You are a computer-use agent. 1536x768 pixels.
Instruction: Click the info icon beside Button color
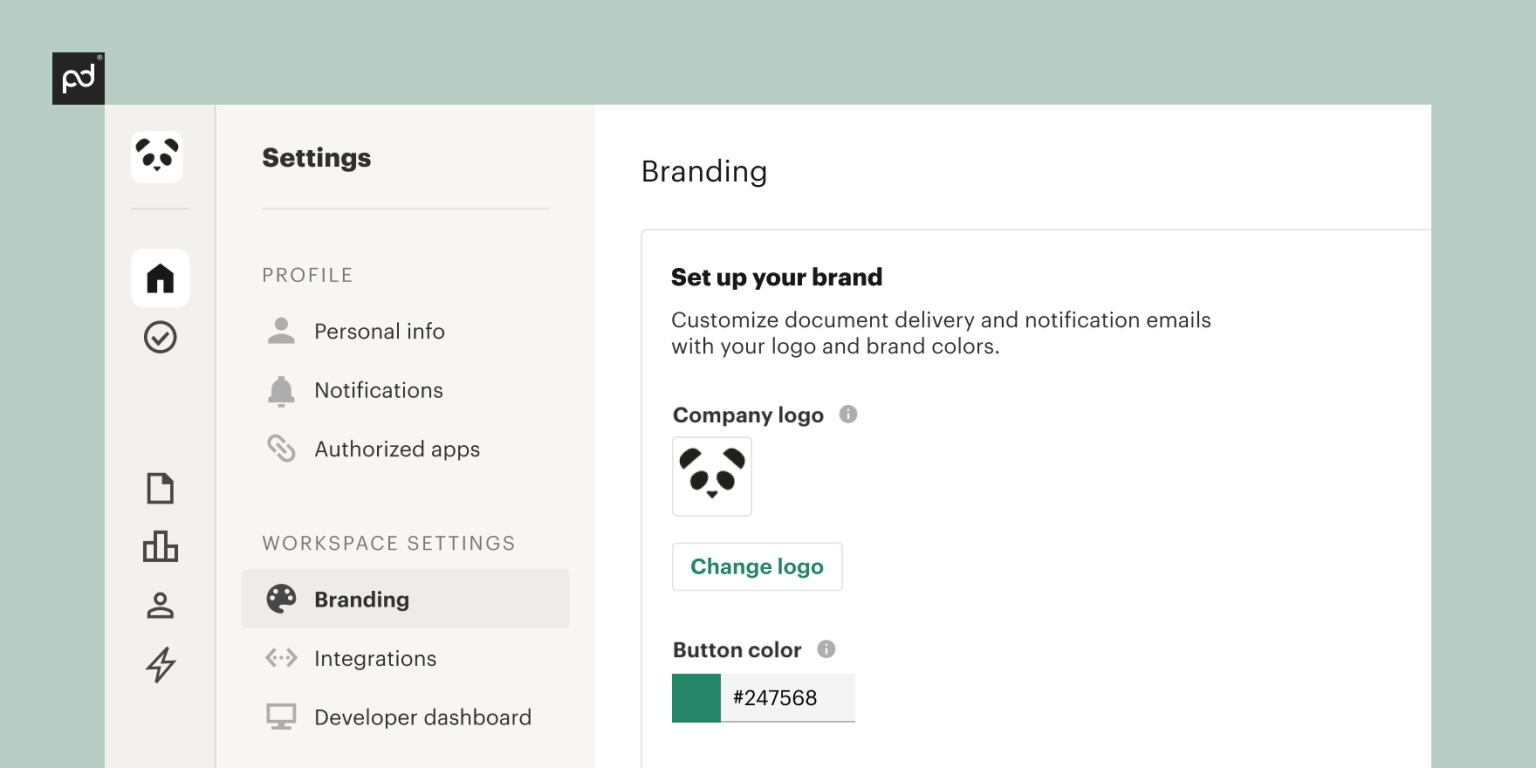point(826,649)
